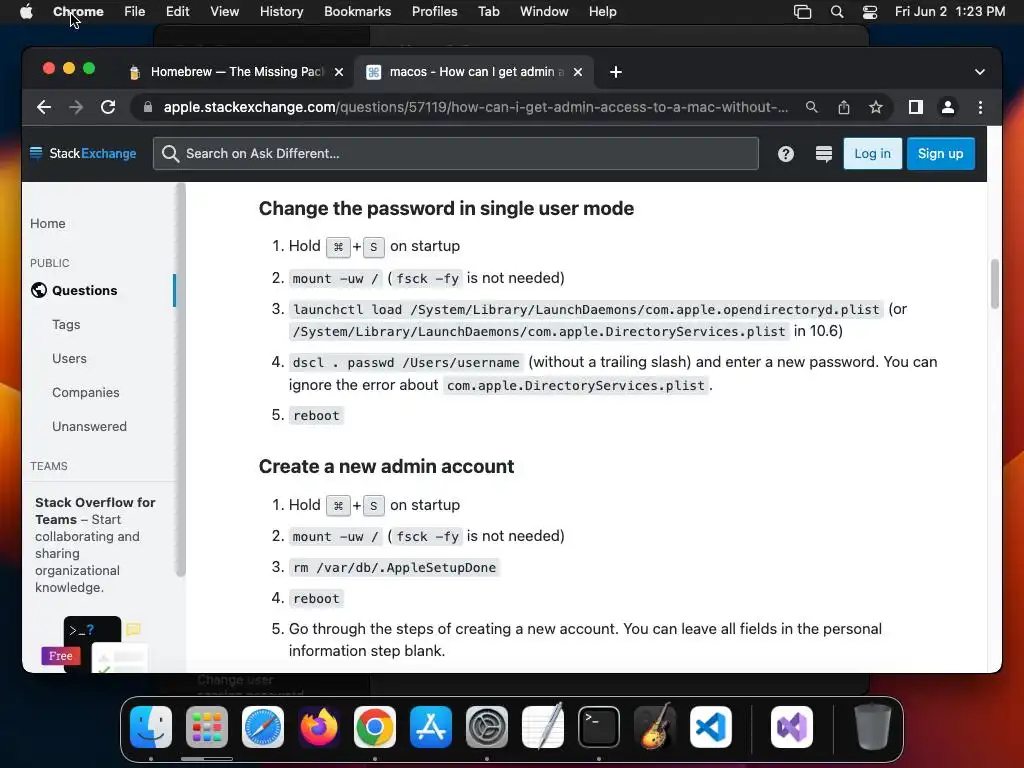Screen dimensions: 1024x768
Task: Toggle Chrome side panel icon
Action: click(916, 107)
